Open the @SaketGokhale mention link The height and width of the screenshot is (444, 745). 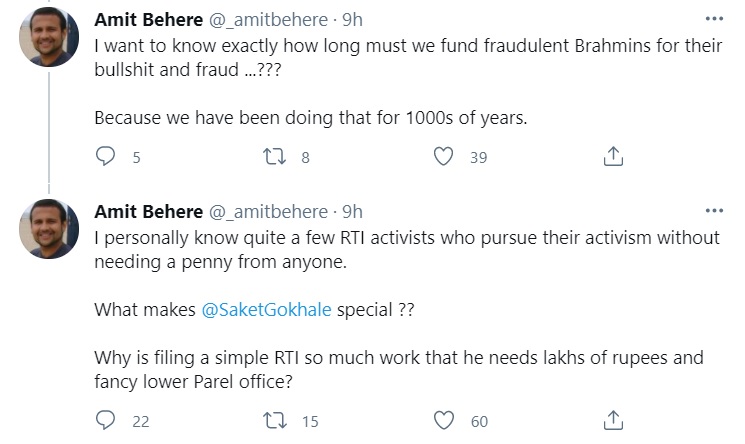[266, 310]
